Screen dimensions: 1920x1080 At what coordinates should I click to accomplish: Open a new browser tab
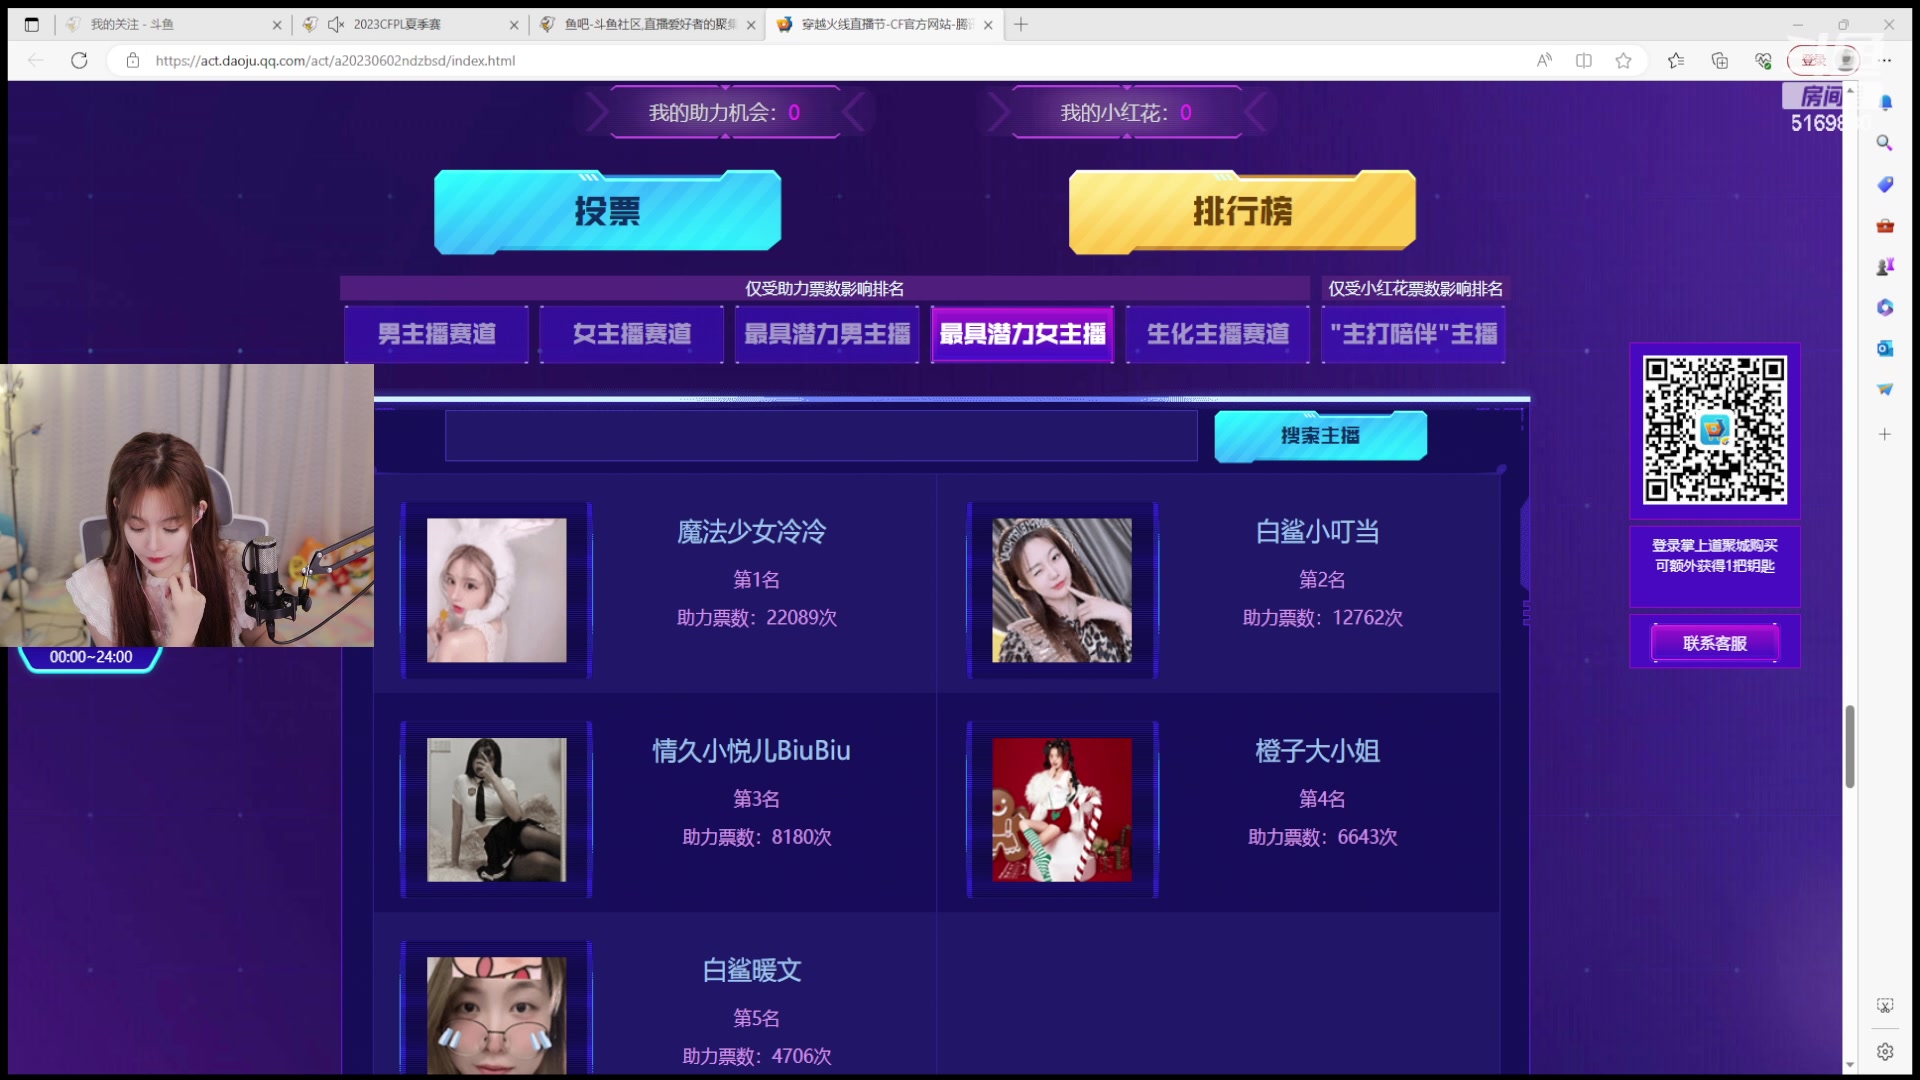[1021, 24]
